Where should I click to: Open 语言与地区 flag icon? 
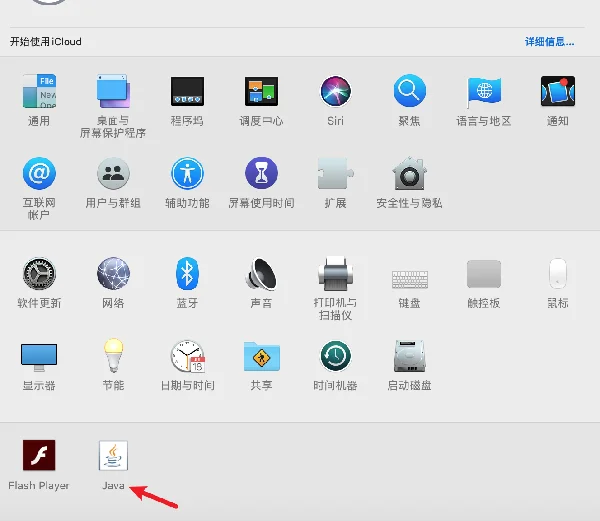(x=484, y=92)
